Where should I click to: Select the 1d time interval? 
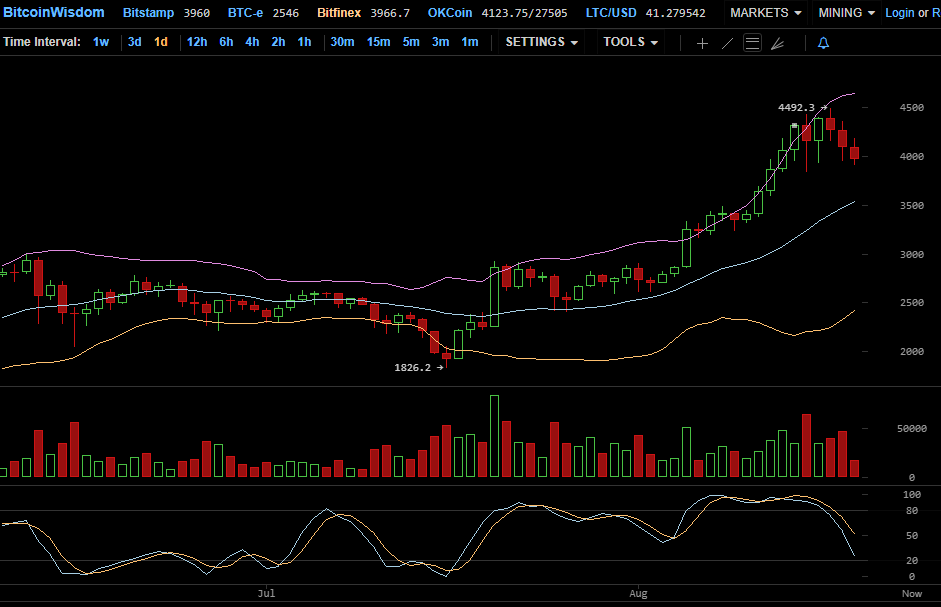tap(160, 42)
